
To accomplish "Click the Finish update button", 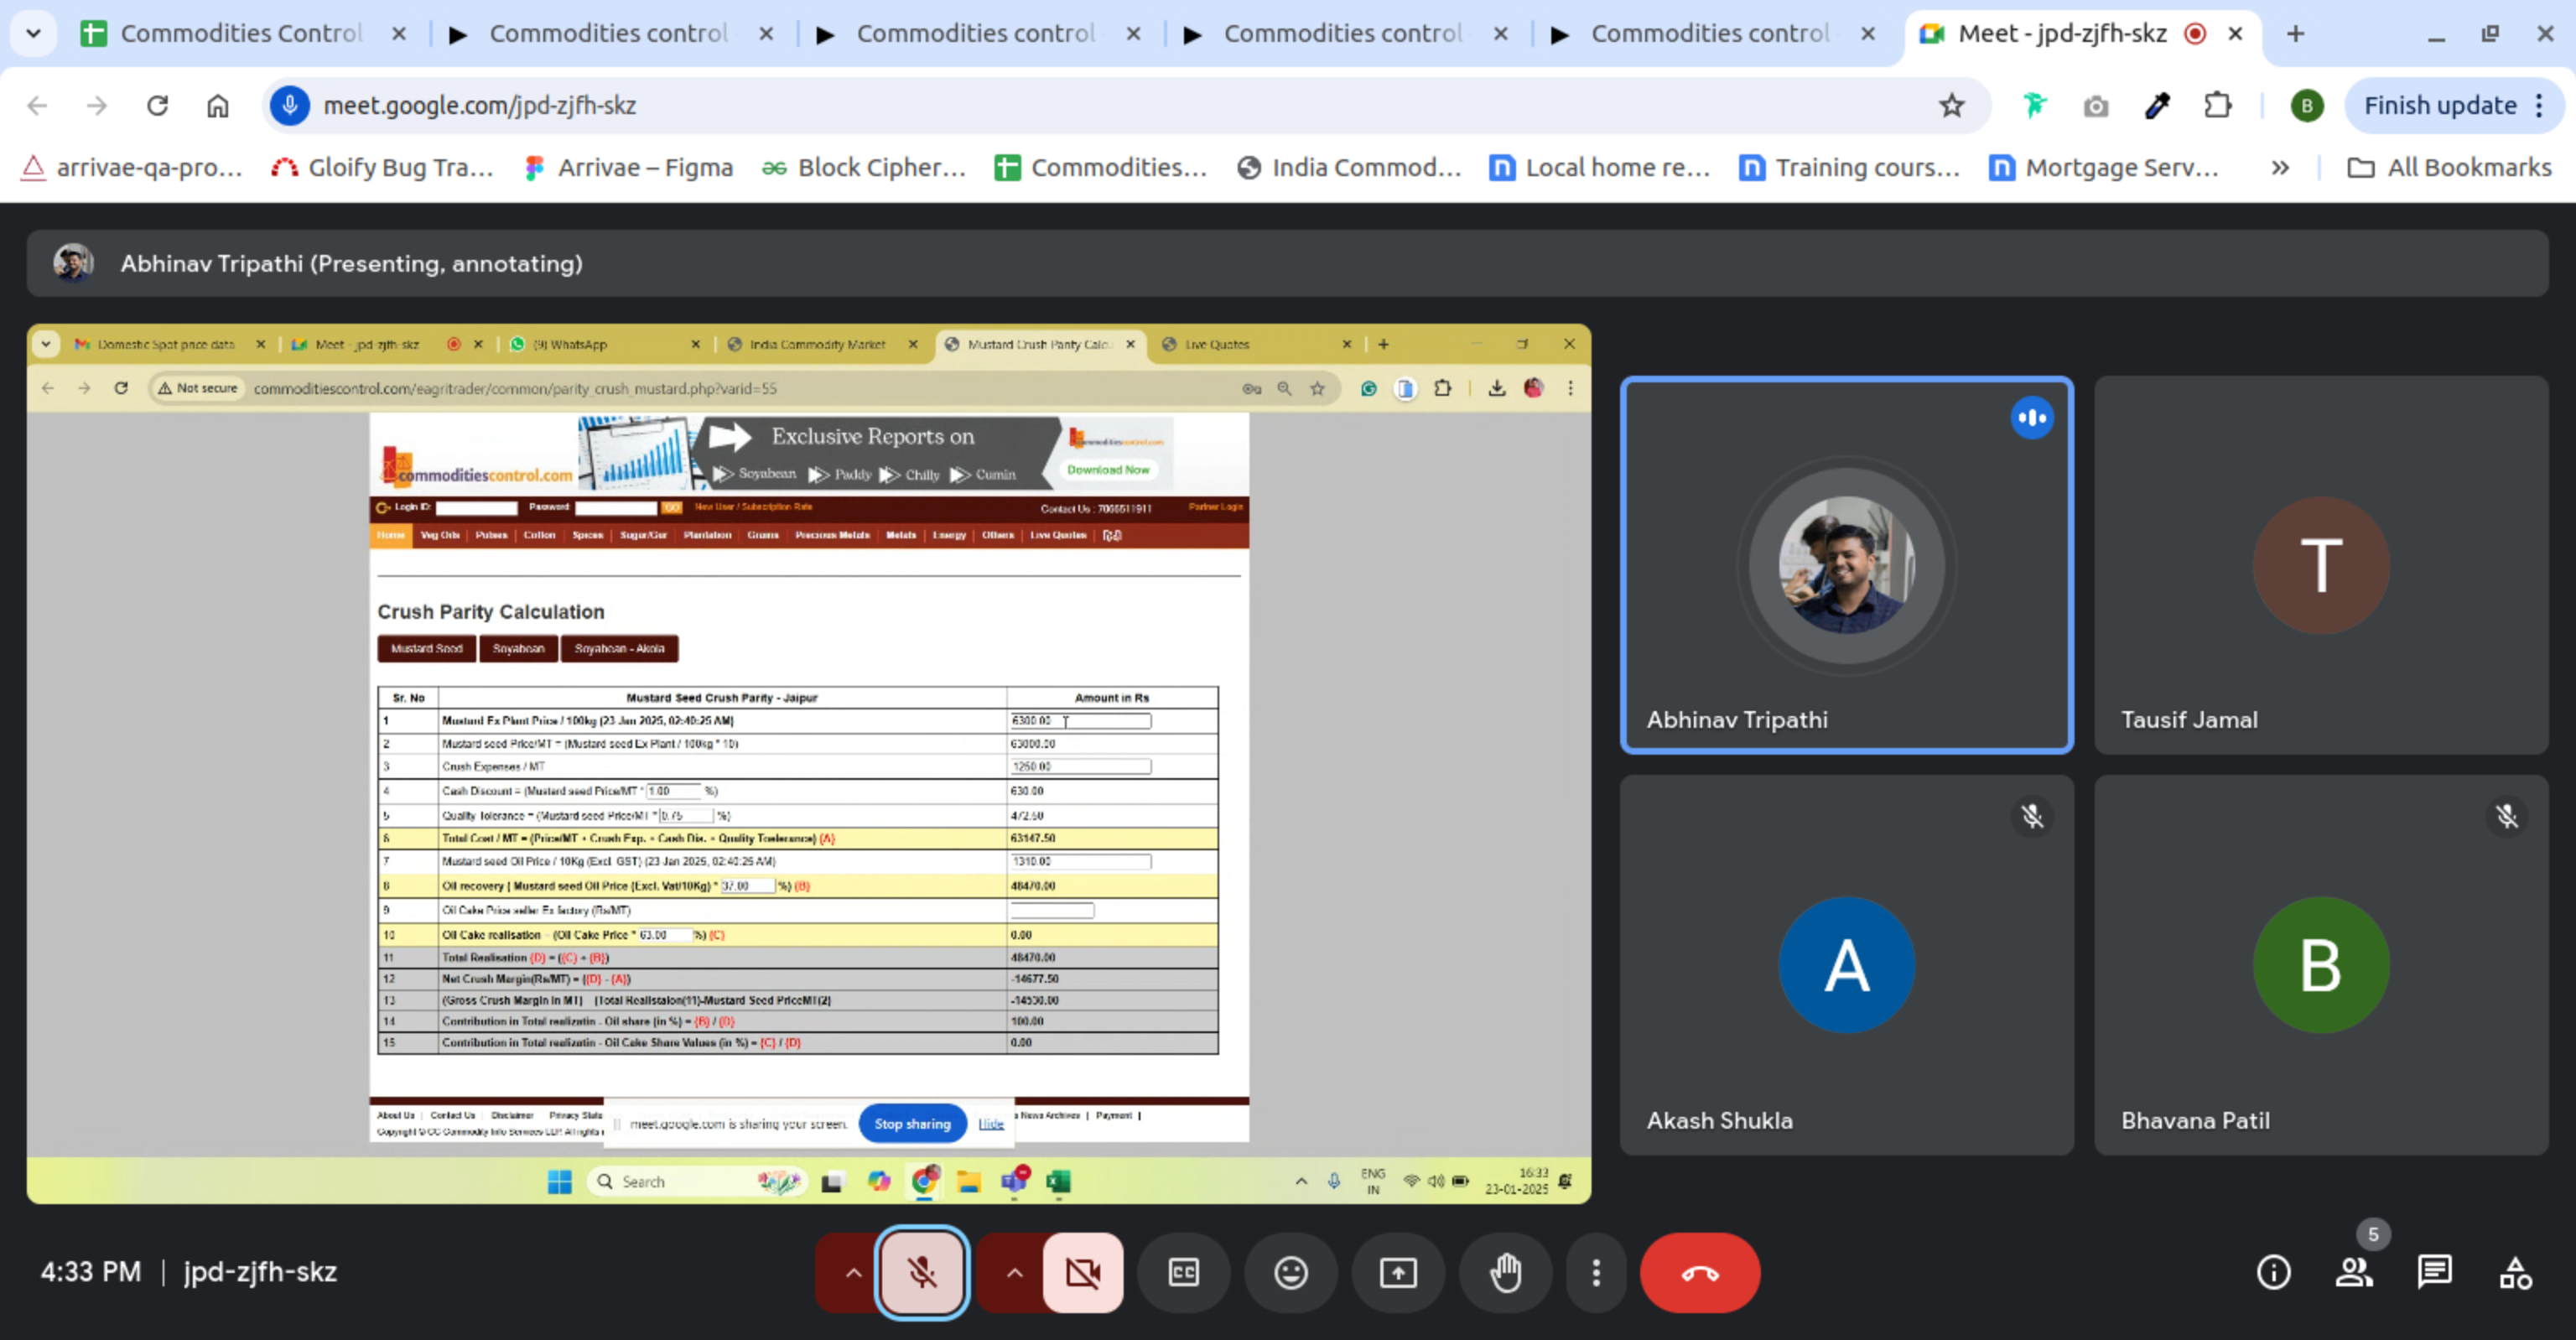I will (2439, 105).
